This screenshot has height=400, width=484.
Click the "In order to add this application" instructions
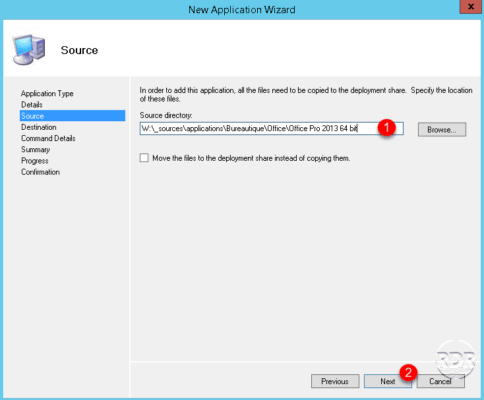click(x=306, y=94)
